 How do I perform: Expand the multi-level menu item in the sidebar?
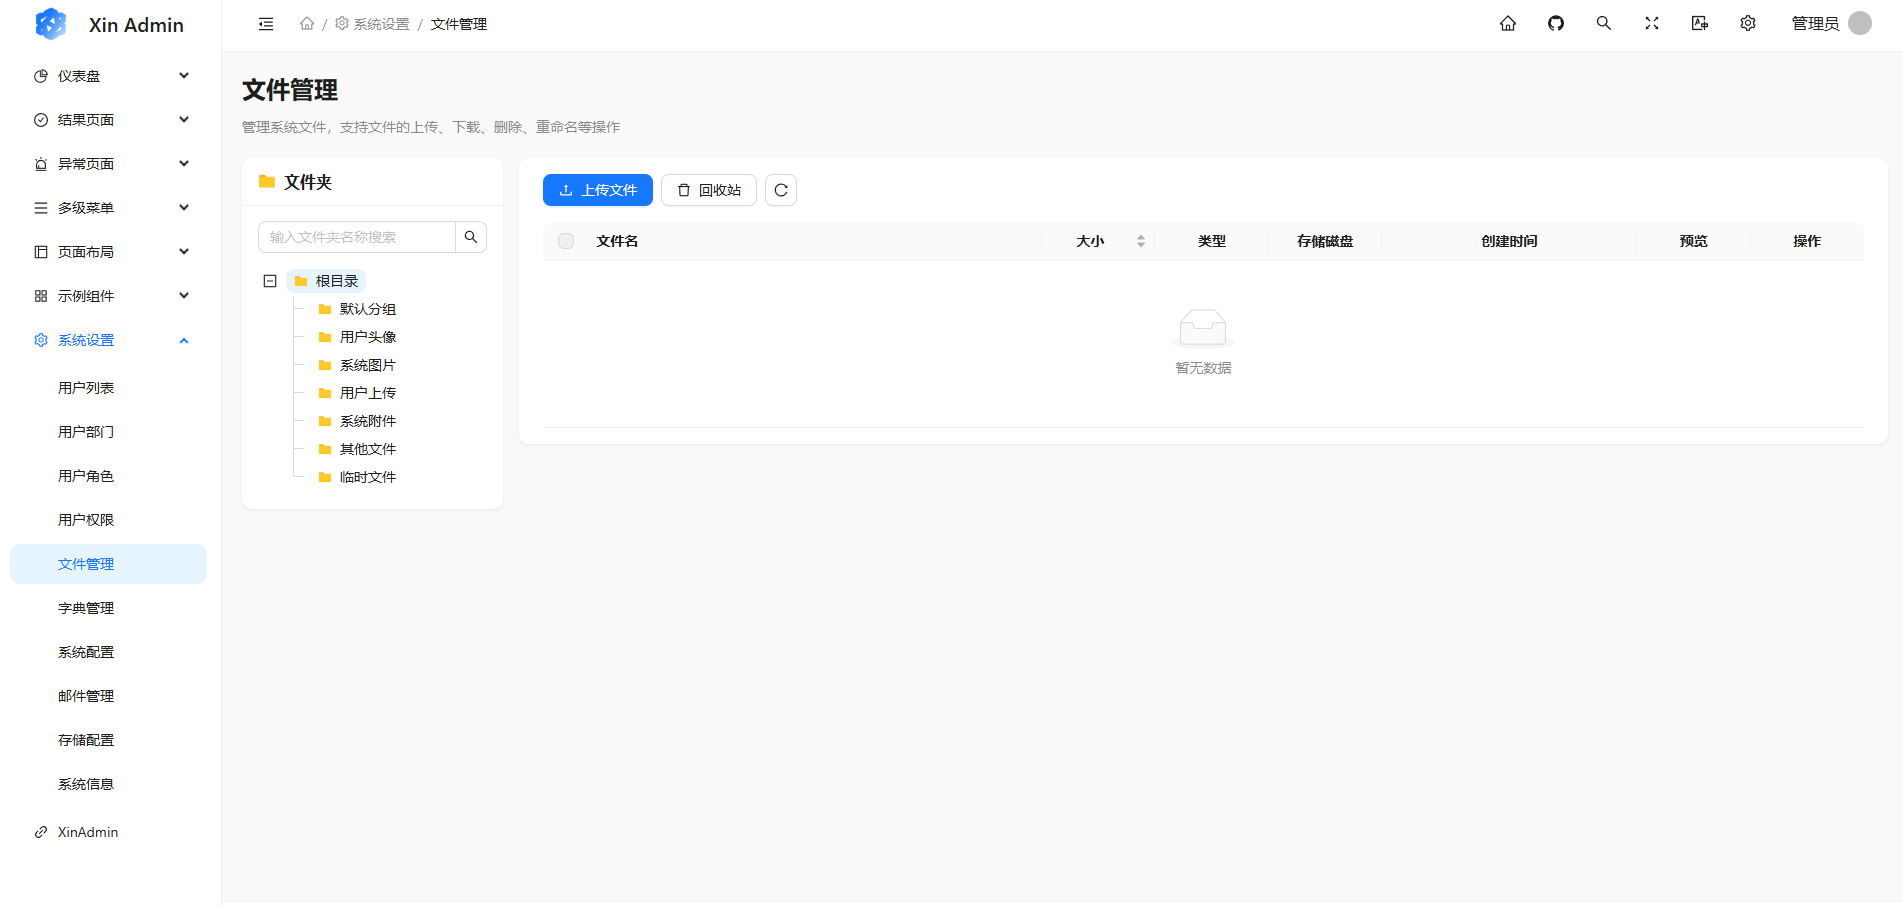click(110, 208)
